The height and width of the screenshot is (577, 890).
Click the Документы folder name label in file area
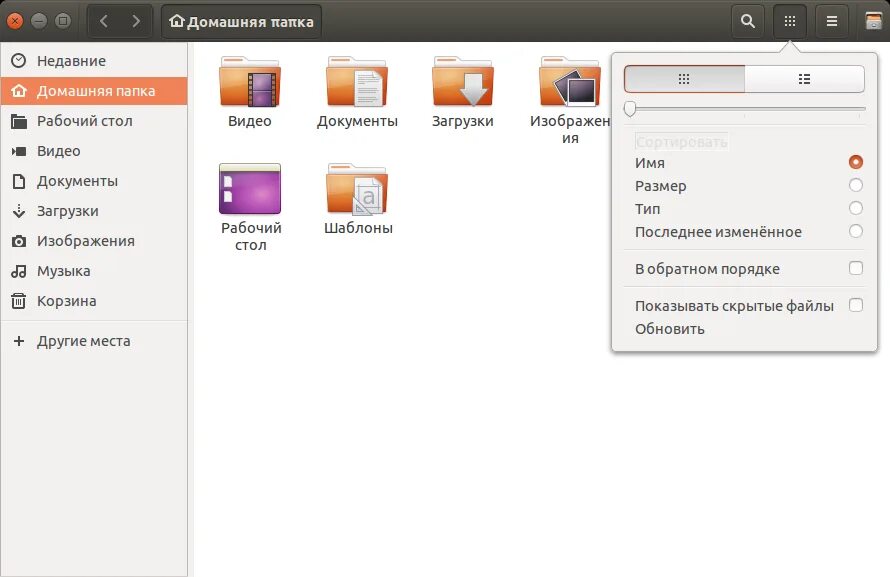(x=357, y=121)
